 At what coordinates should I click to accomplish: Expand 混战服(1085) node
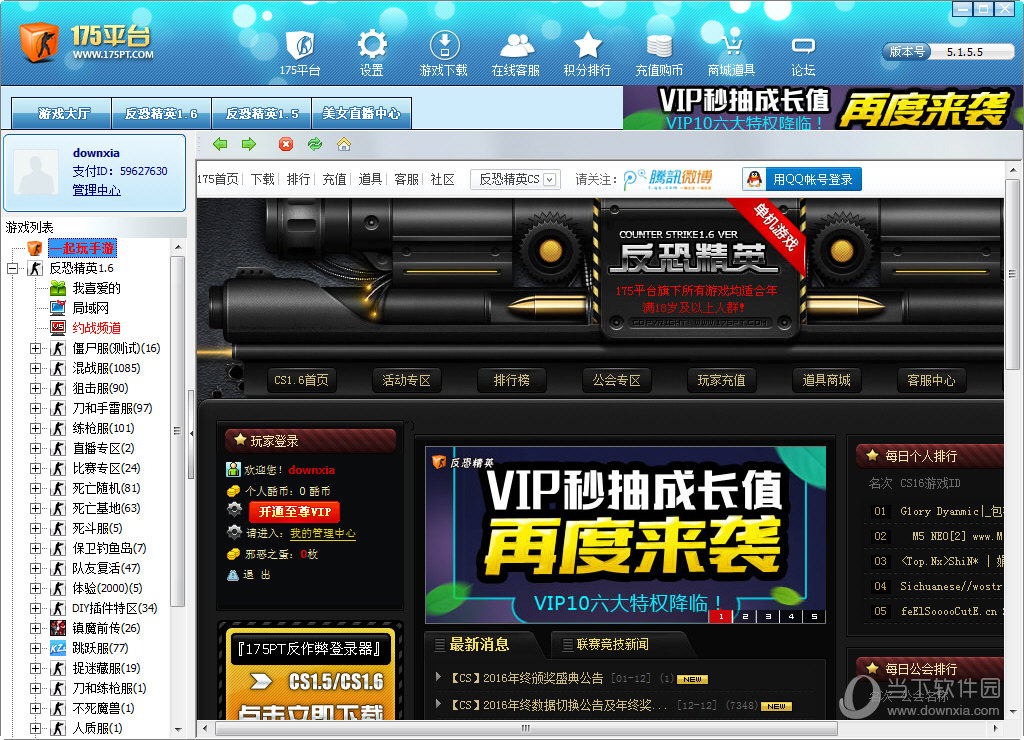35,368
